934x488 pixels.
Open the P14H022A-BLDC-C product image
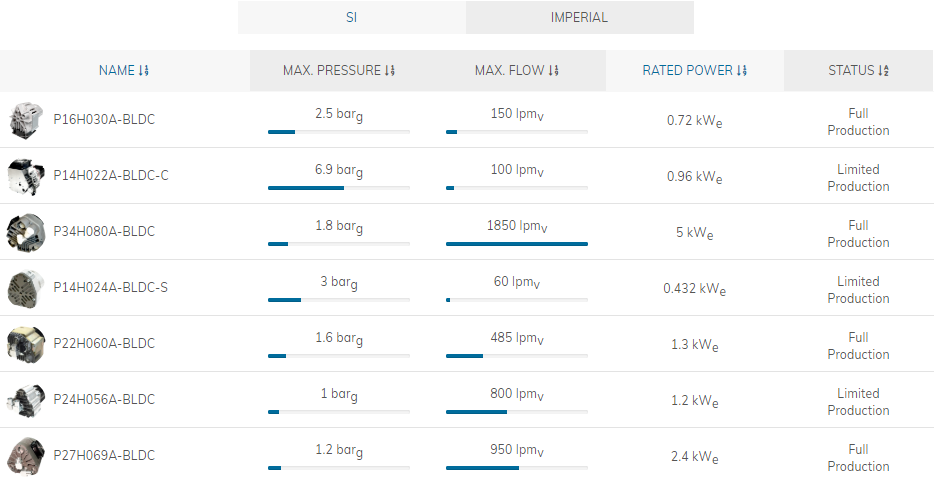pyautogui.click(x=26, y=176)
